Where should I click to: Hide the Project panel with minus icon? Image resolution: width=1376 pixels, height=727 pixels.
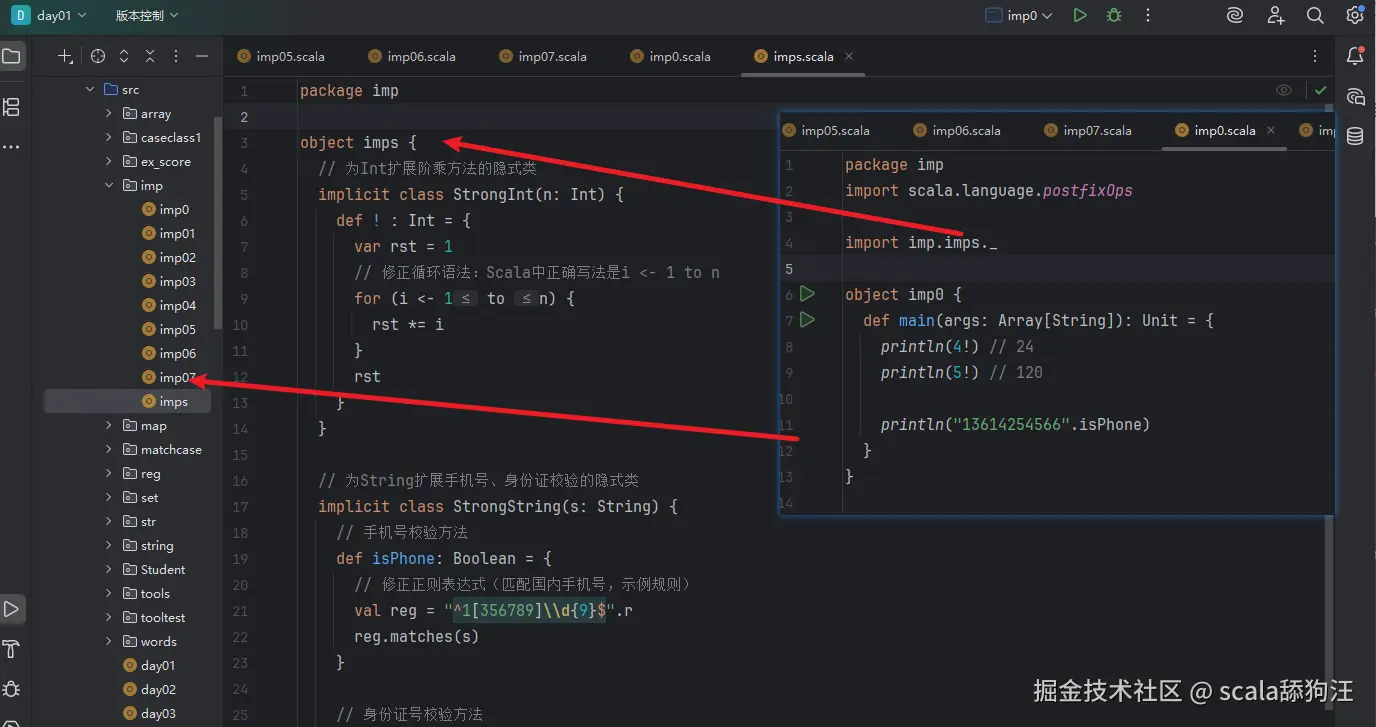(x=202, y=57)
